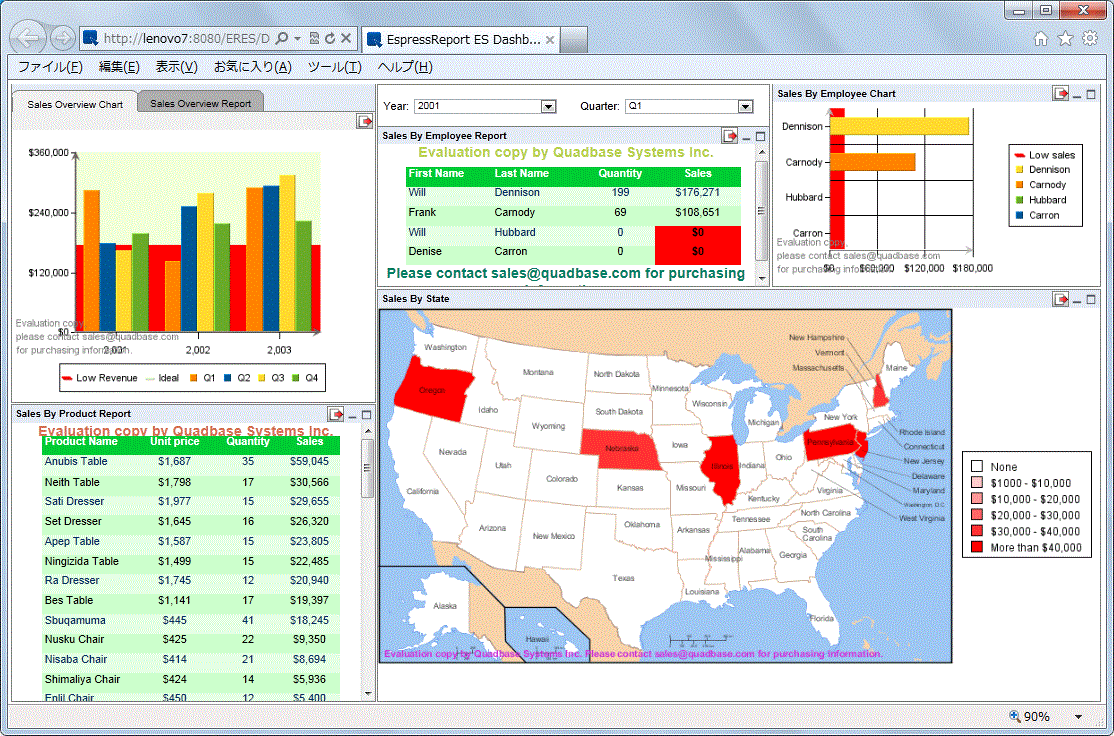
Task: Close the EspressReport ES Dashboard browser tab
Action: 549,40
